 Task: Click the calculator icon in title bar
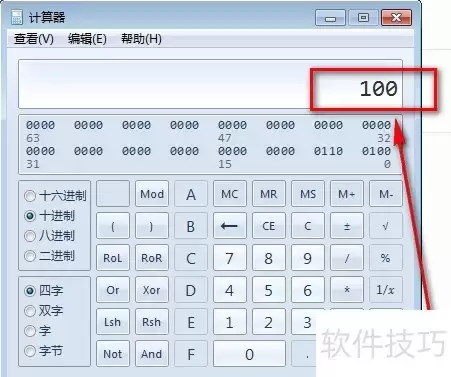click(17, 17)
